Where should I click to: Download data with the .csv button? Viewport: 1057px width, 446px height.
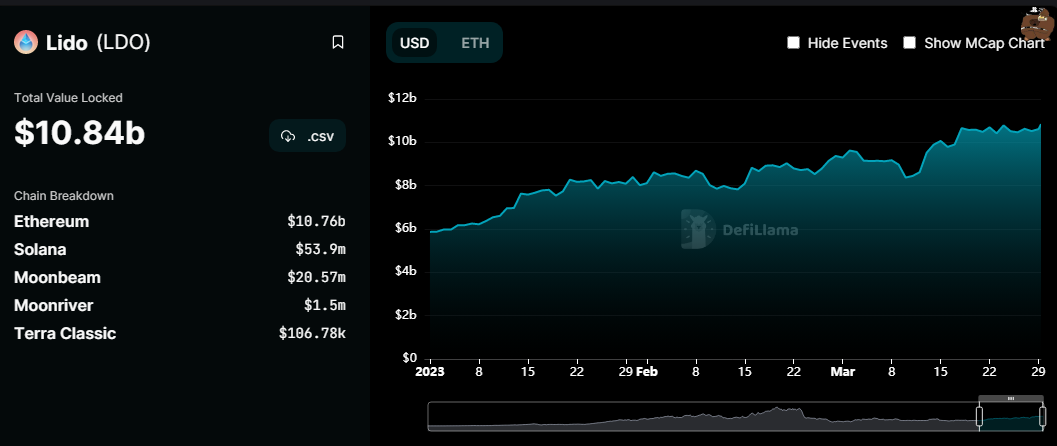308,136
